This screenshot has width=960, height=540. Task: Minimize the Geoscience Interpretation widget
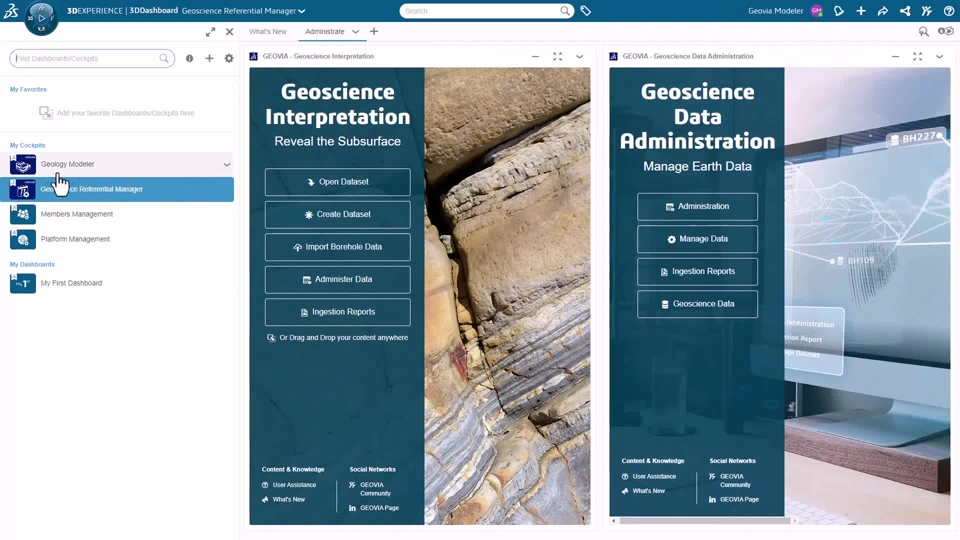coord(535,56)
